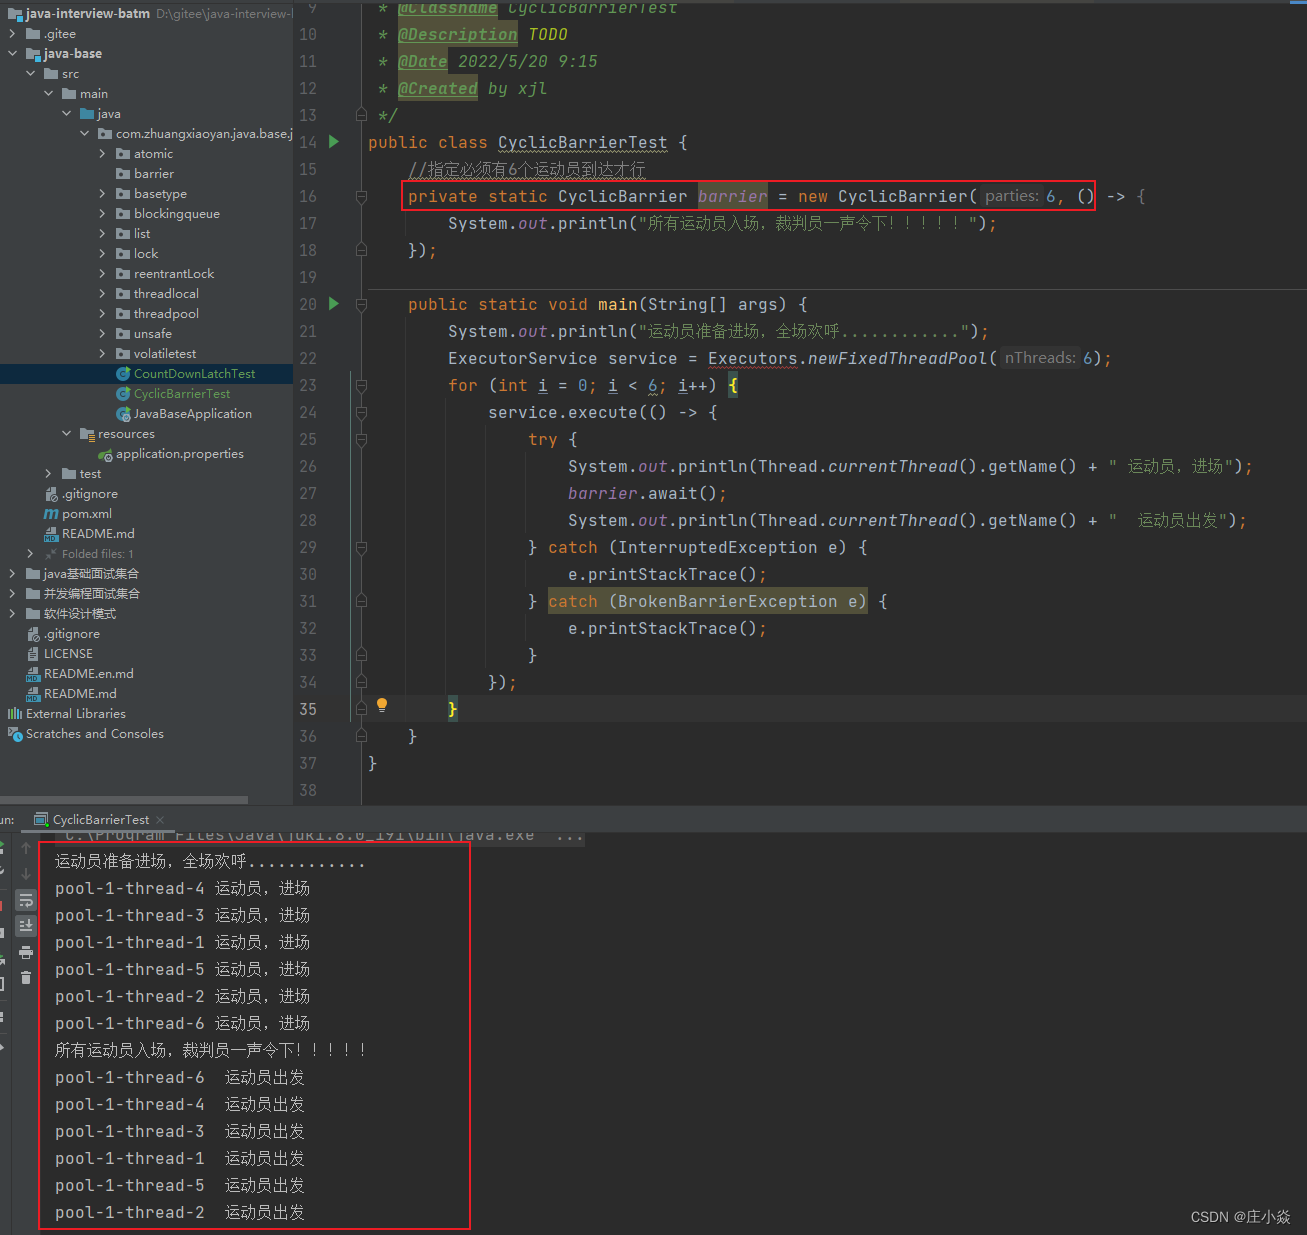Open the LICENSE file
This screenshot has width=1307, height=1235.
(x=68, y=654)
